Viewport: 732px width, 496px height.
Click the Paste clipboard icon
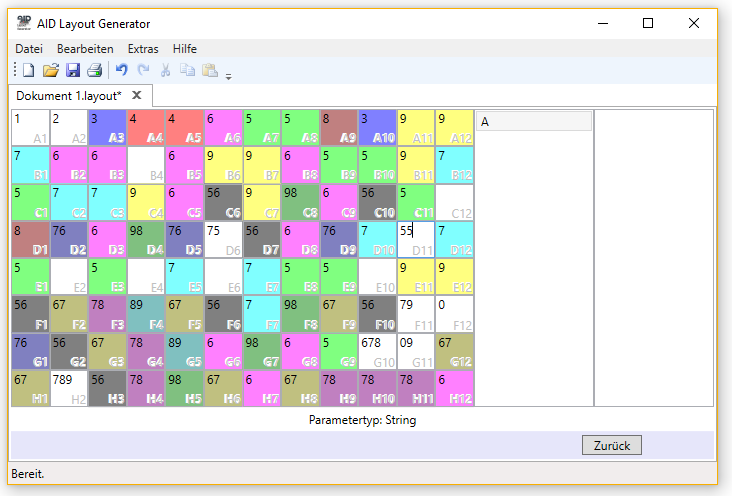click(209, 70)
